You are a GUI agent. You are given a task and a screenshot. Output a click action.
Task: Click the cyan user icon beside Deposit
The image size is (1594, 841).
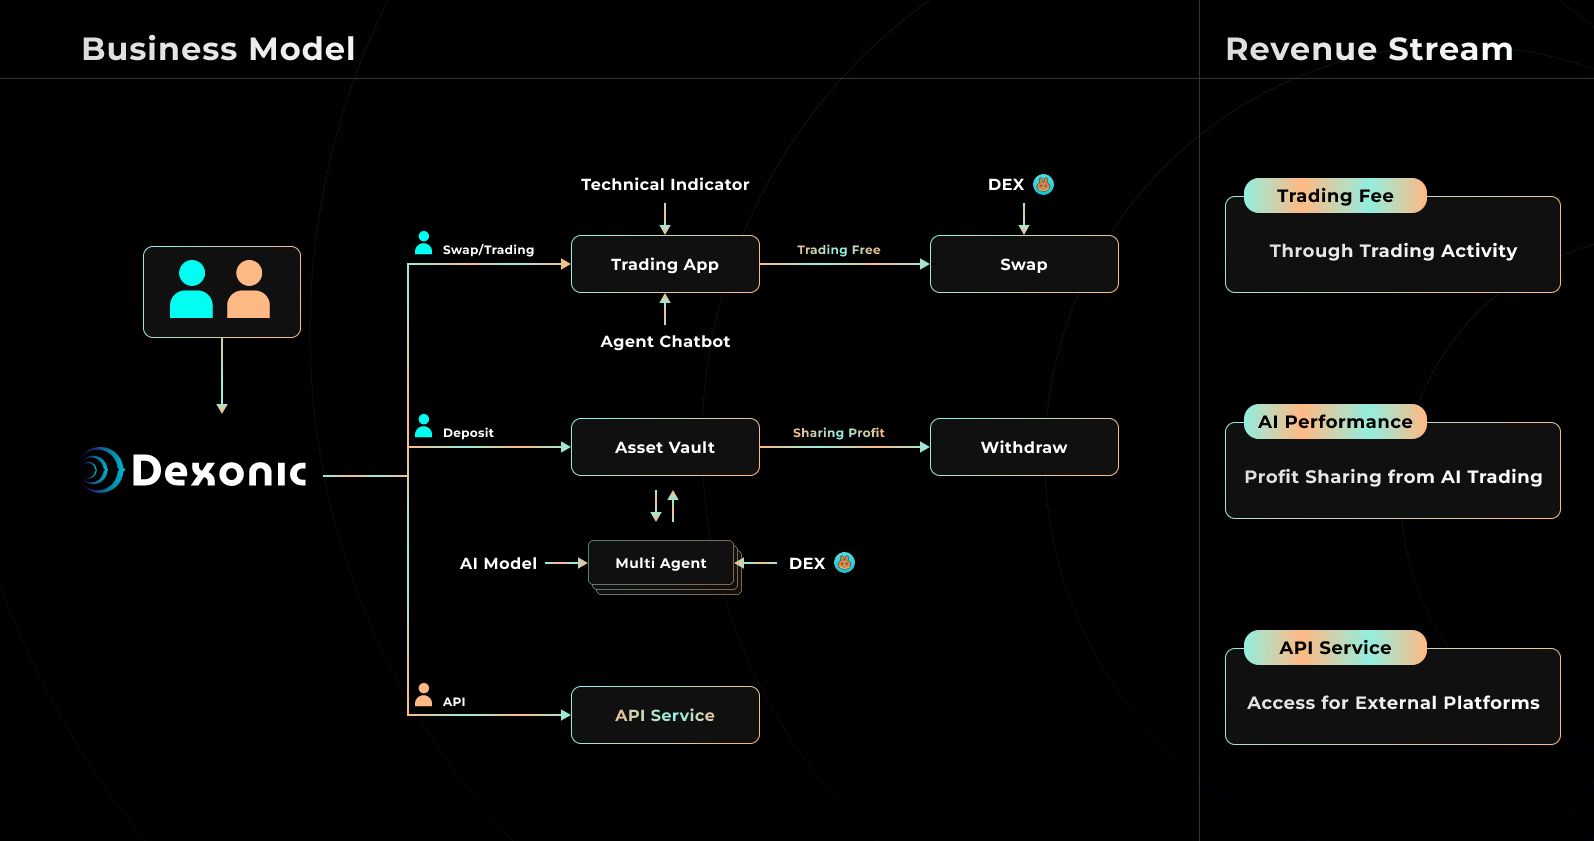pyautogui.click(x=424, y=426)
